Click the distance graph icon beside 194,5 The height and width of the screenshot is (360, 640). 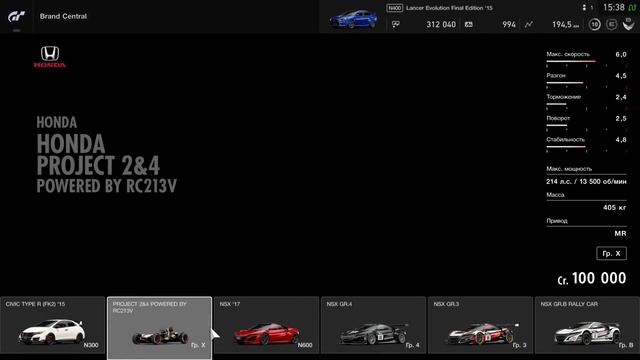point(529,24)
